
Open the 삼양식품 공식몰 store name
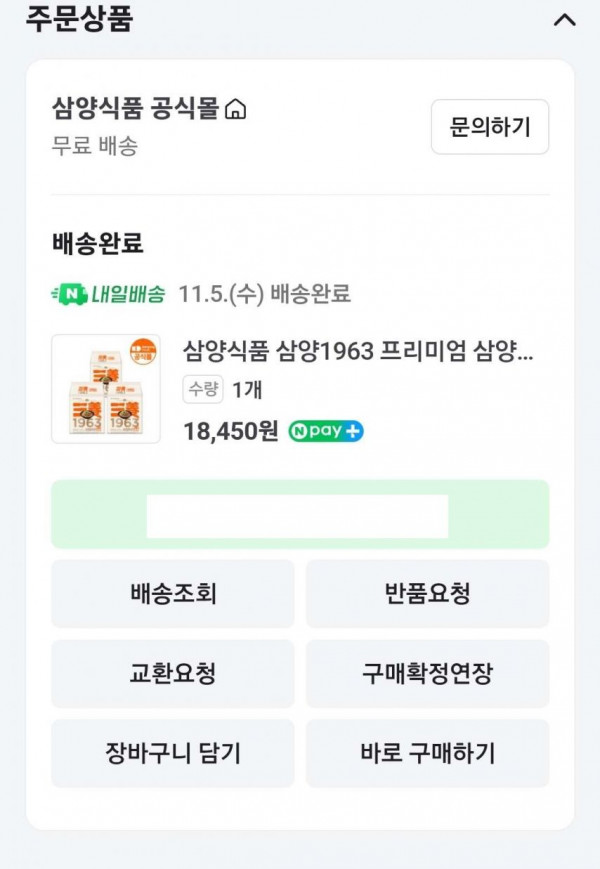click(135, 108)
